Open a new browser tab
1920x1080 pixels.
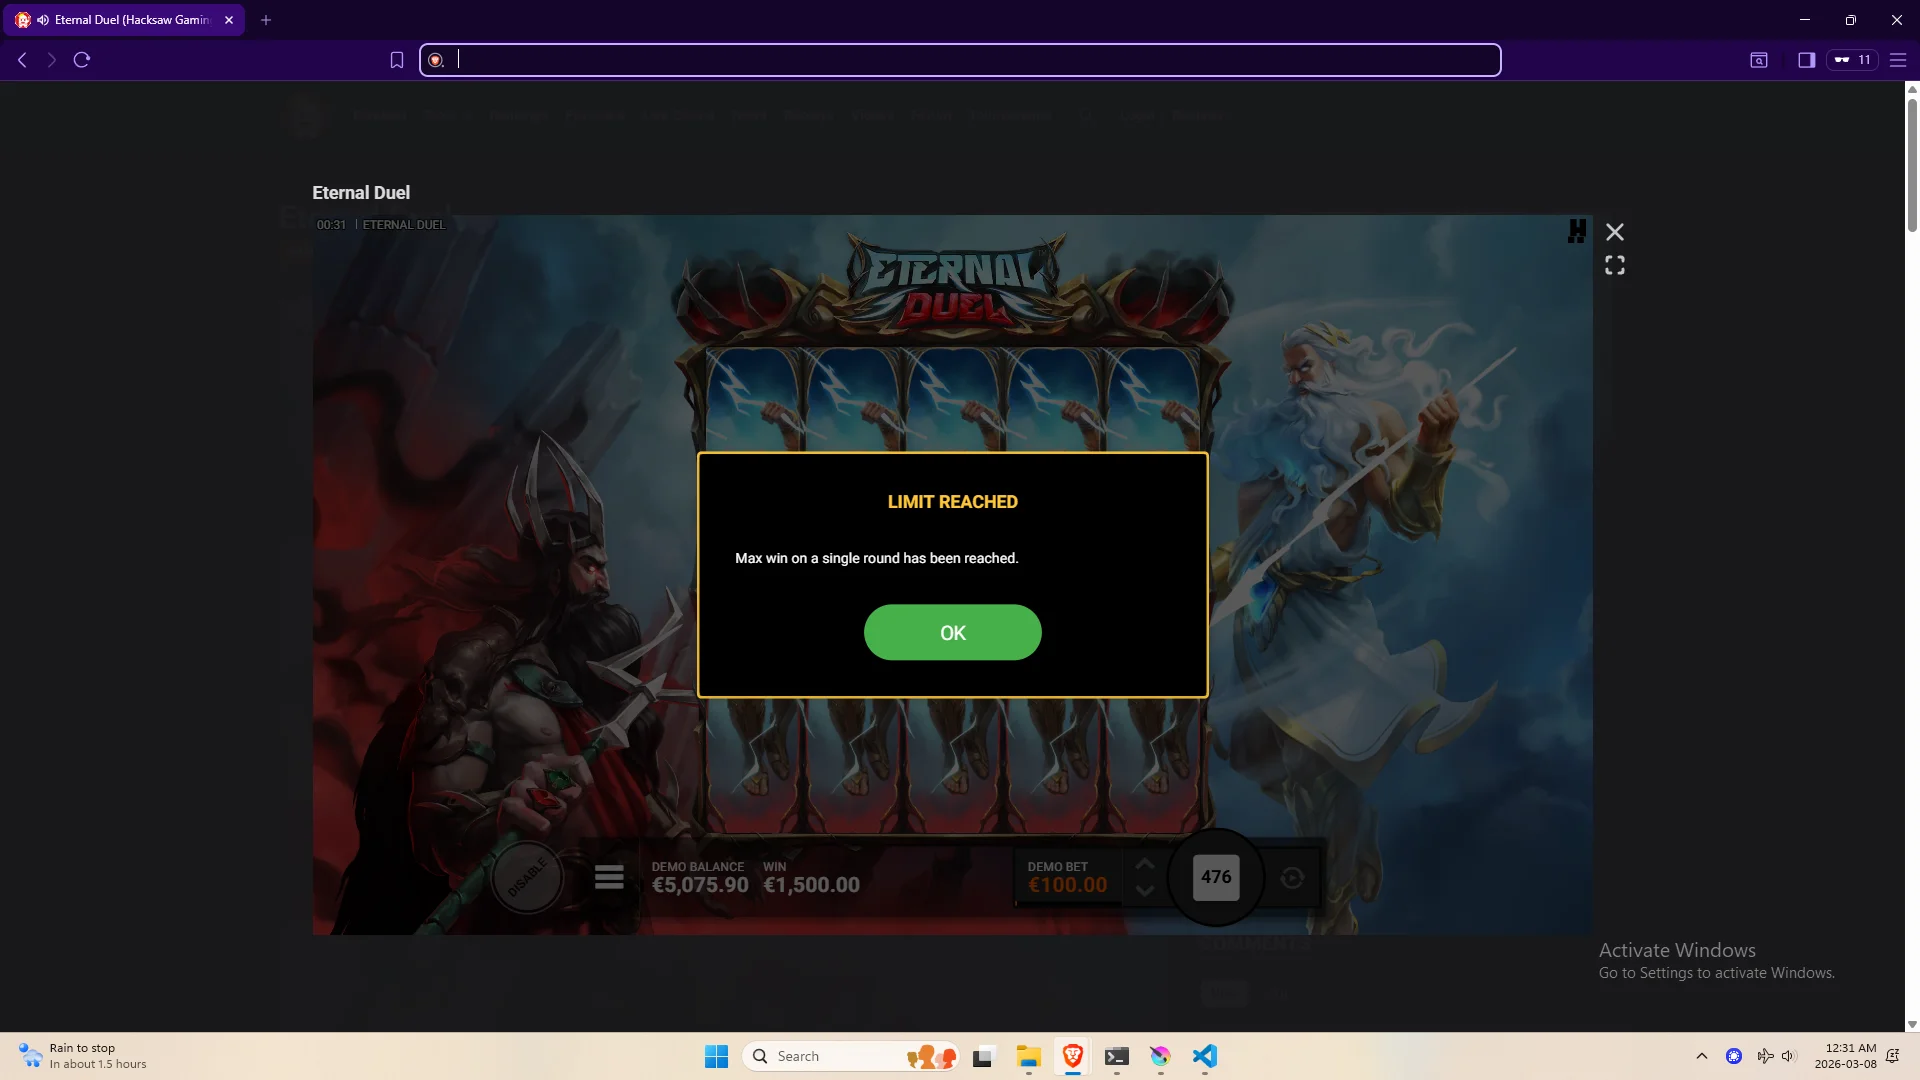266,20
